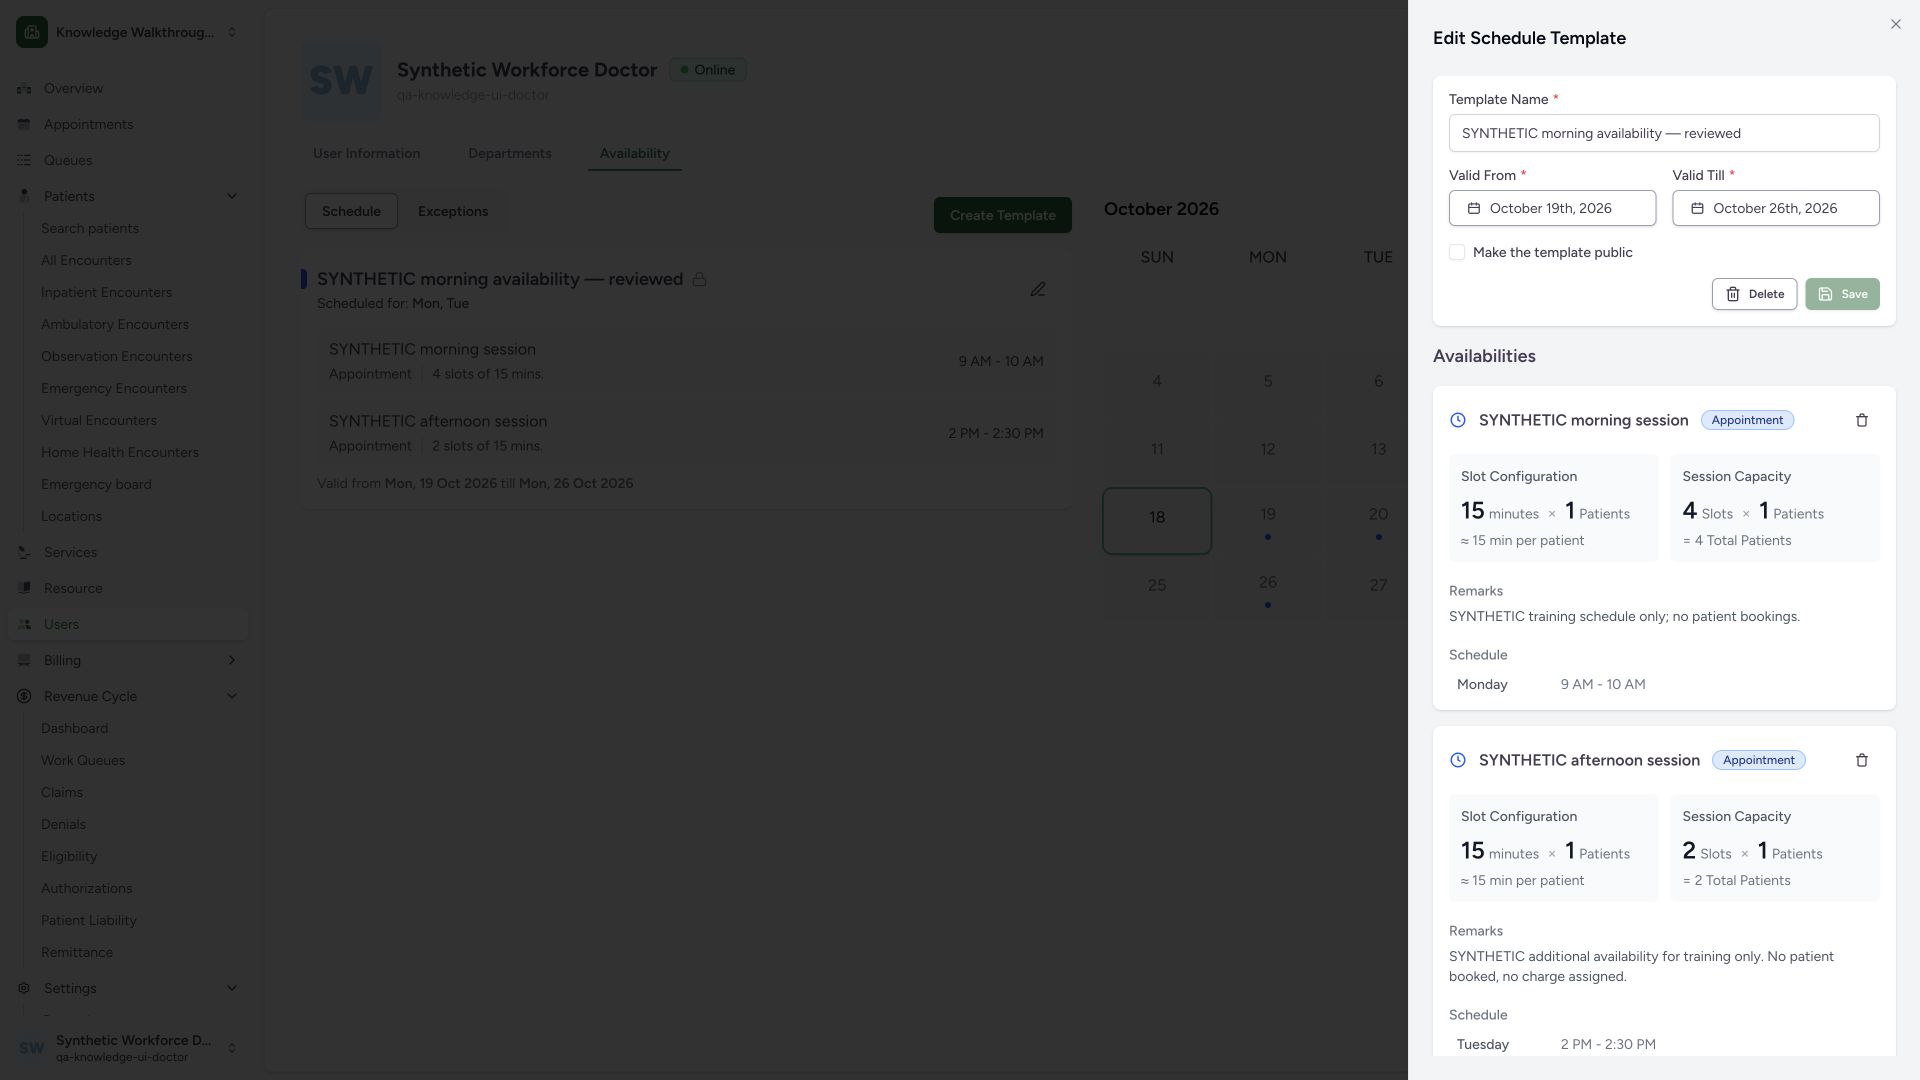This screenshot has width=1920, height=1080.
Task: Switch to the Exceptions sub-tab
Action: pyautogui.click(x=453, y=211)
